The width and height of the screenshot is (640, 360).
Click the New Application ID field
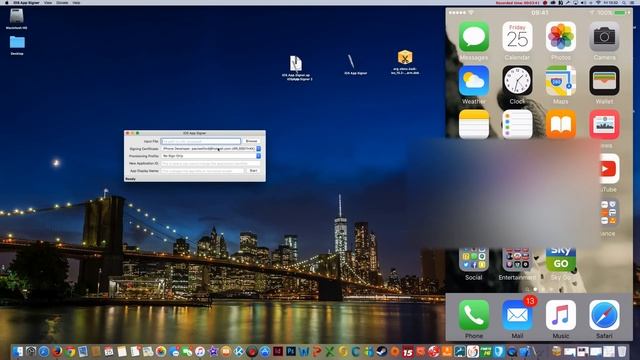(x=211, y=163)
